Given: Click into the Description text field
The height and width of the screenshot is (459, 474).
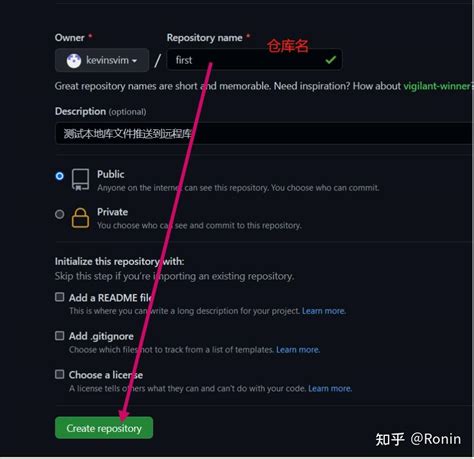Looking at the screenshot, I should [x=264, y=133].
